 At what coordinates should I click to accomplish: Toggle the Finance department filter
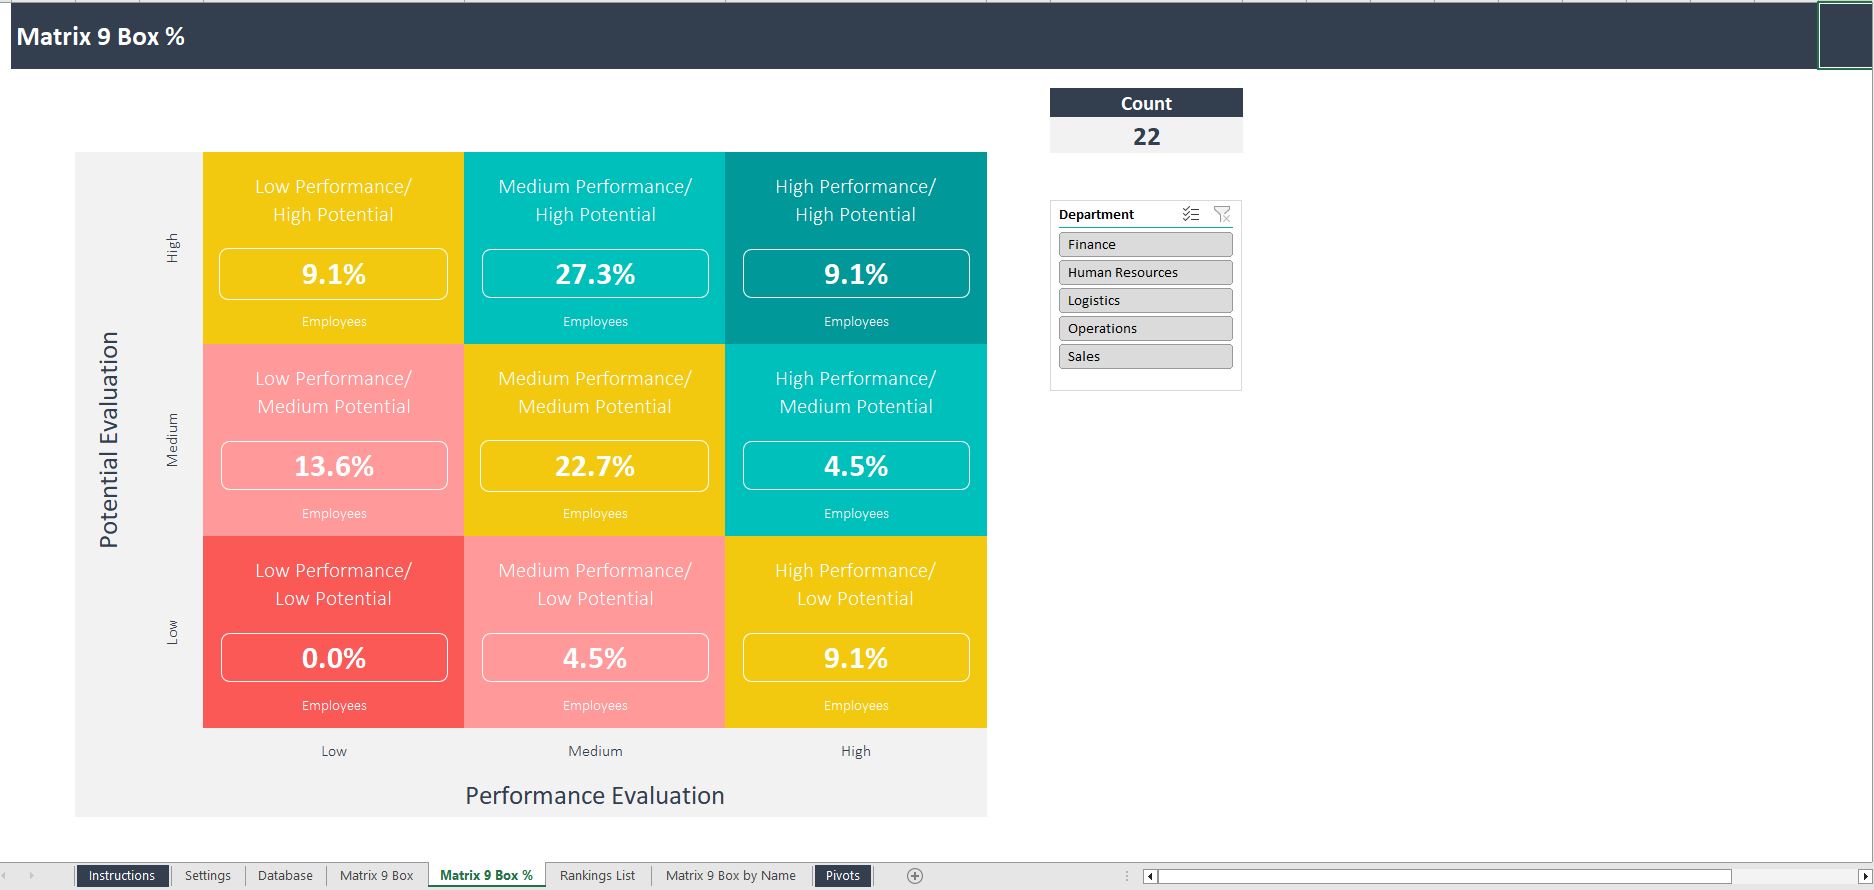click(x=1145, y=244)
